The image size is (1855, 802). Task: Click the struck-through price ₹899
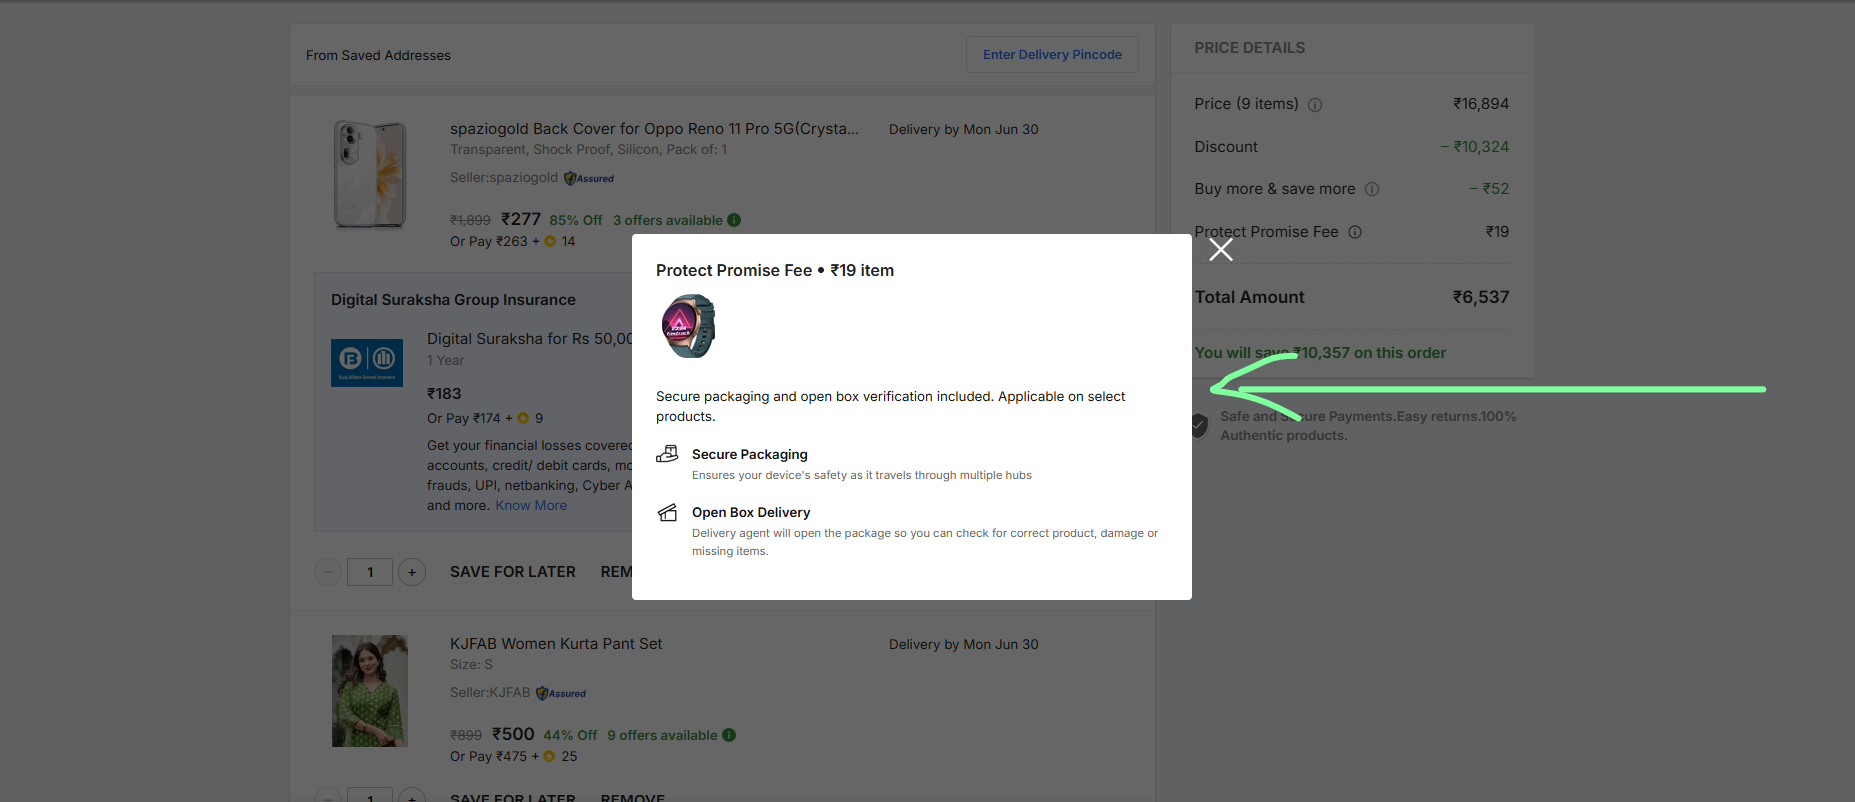[x=466, y=735]
